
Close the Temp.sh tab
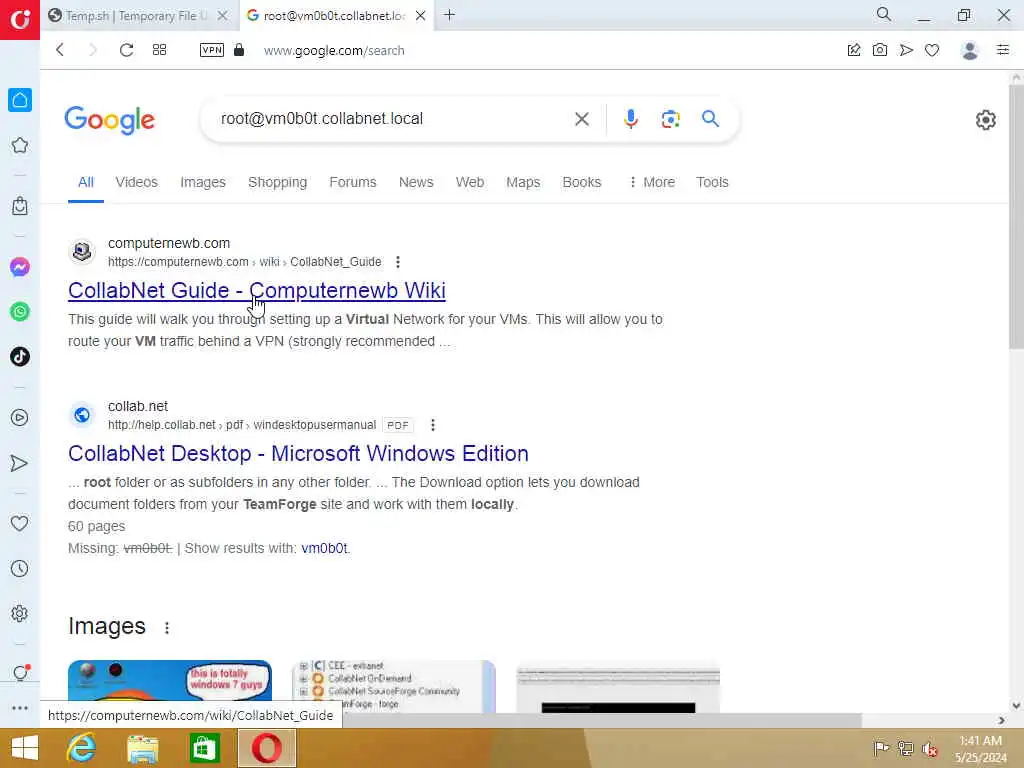point(223,16)
